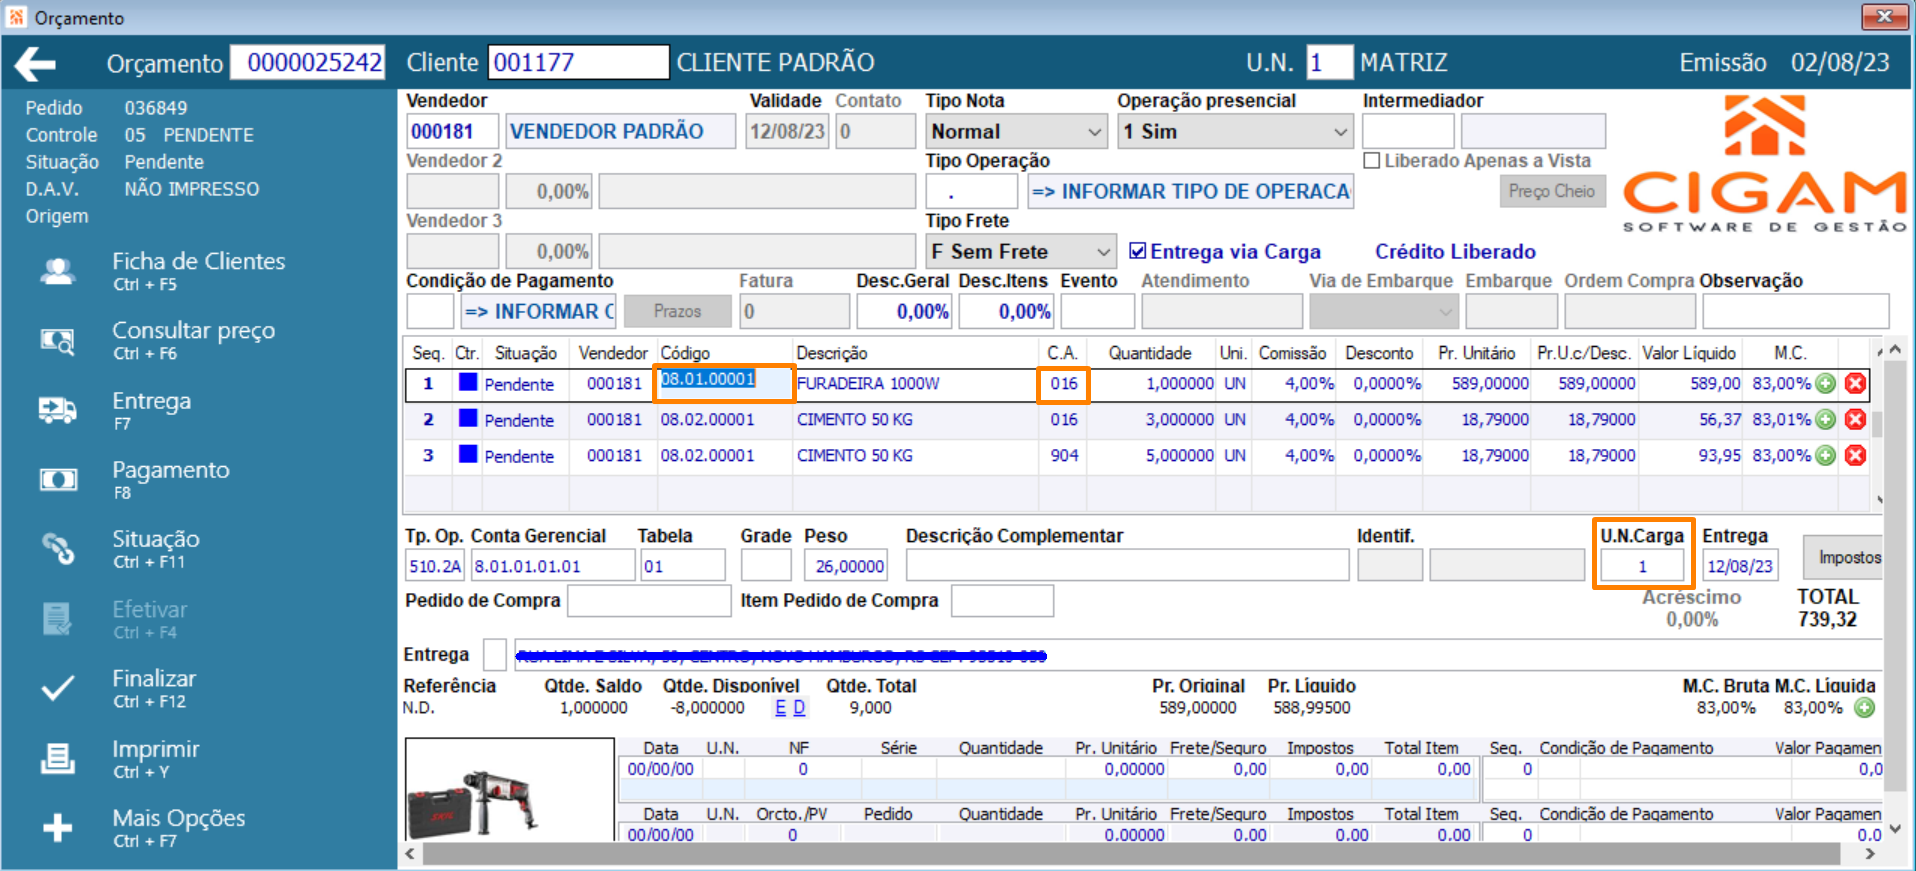Viewport: 1916px width, 871px height.
Task: Click INFORMAR TIPO DE OPERACA button
Action: tap(1191, 191)
